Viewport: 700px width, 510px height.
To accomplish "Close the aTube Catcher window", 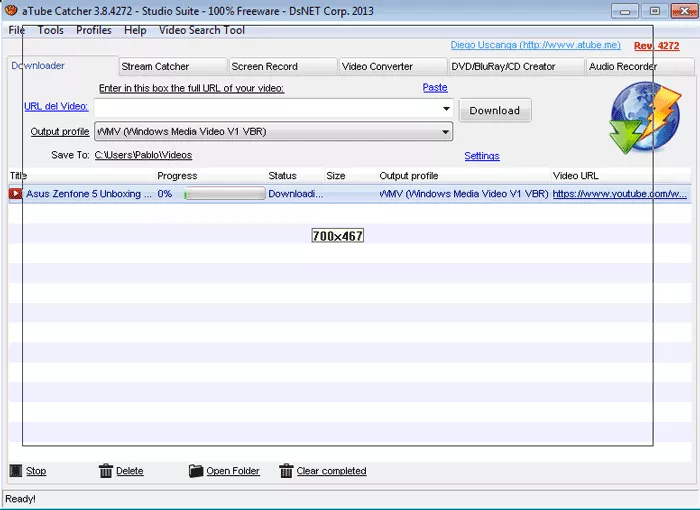I will click(684, 11).
